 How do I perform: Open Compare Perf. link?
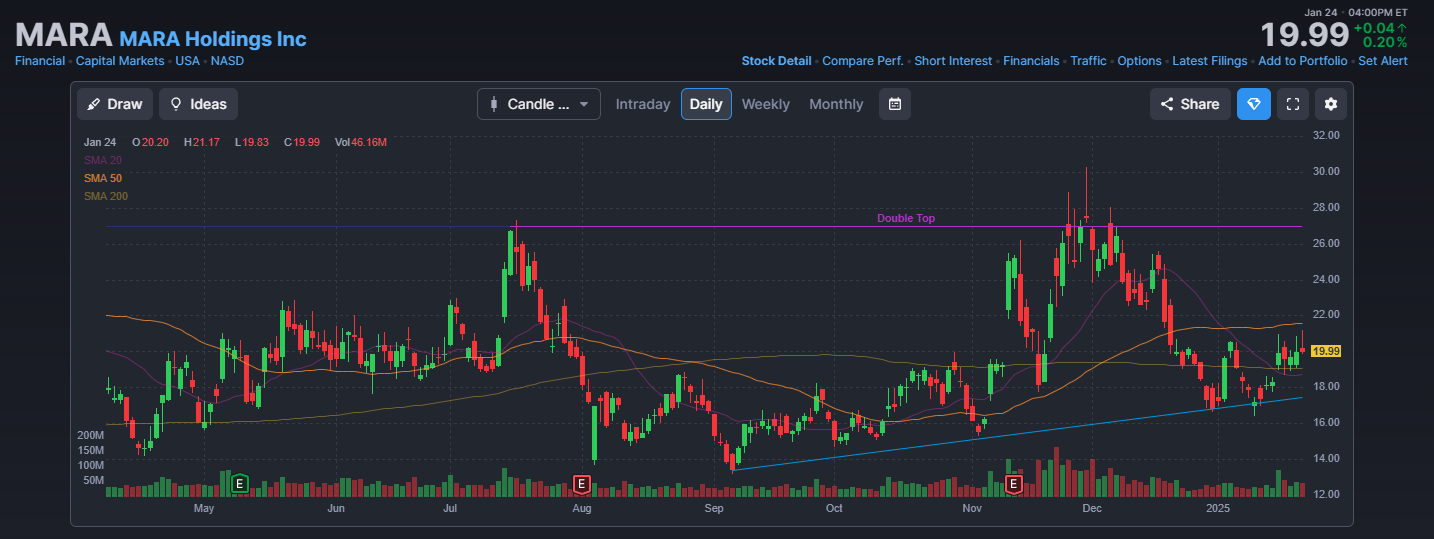[863, 61]
